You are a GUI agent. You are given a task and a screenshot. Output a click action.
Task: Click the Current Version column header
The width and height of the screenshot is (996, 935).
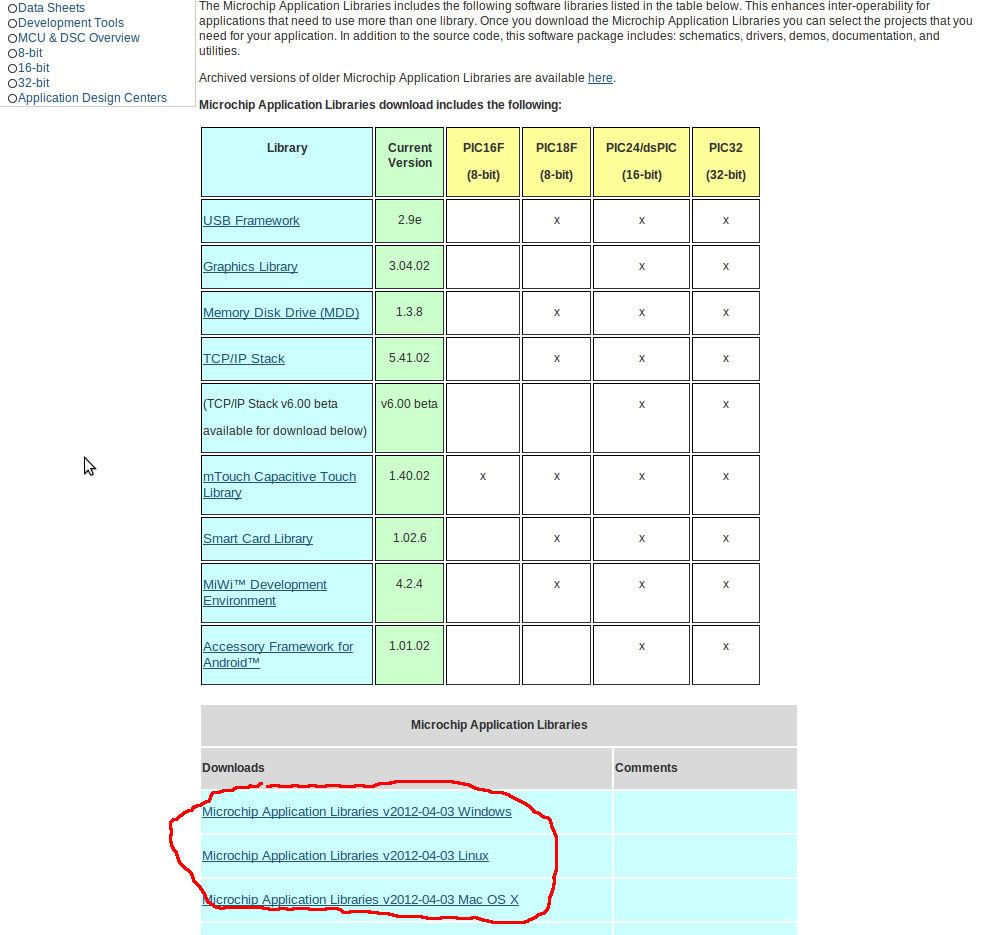[x=410, y=162]
